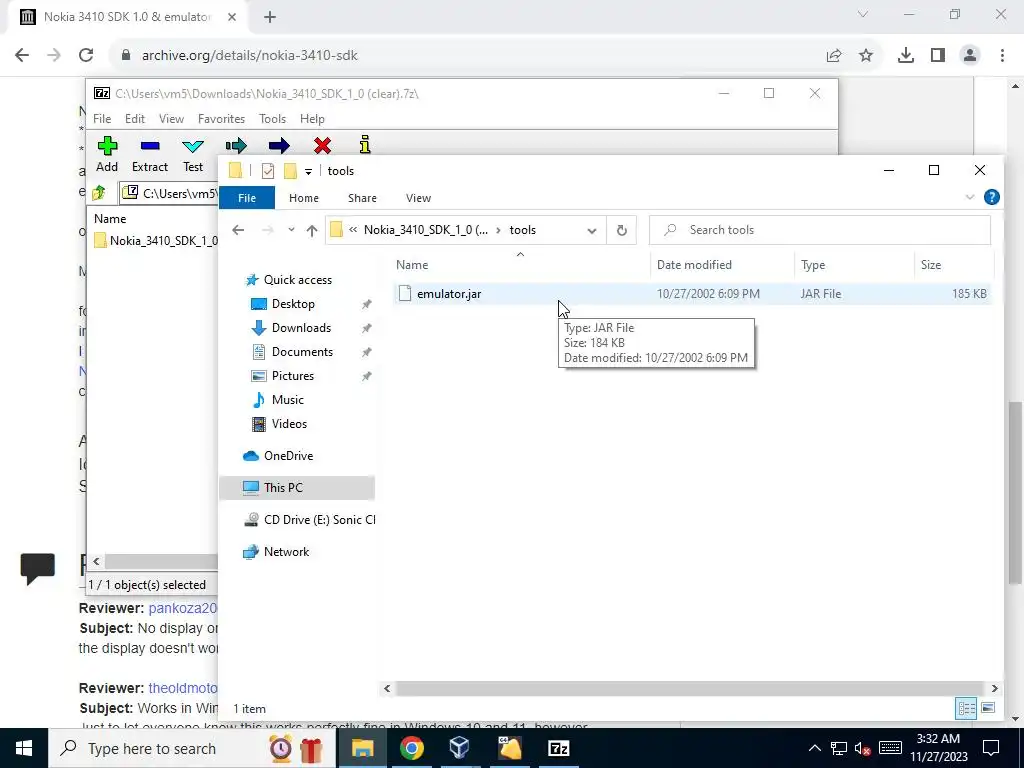This screenshot has height=768, width=1024.
Task: Click the Nokia_3410_SDK_1_0 breadcrumb
Action: point(426,230)
